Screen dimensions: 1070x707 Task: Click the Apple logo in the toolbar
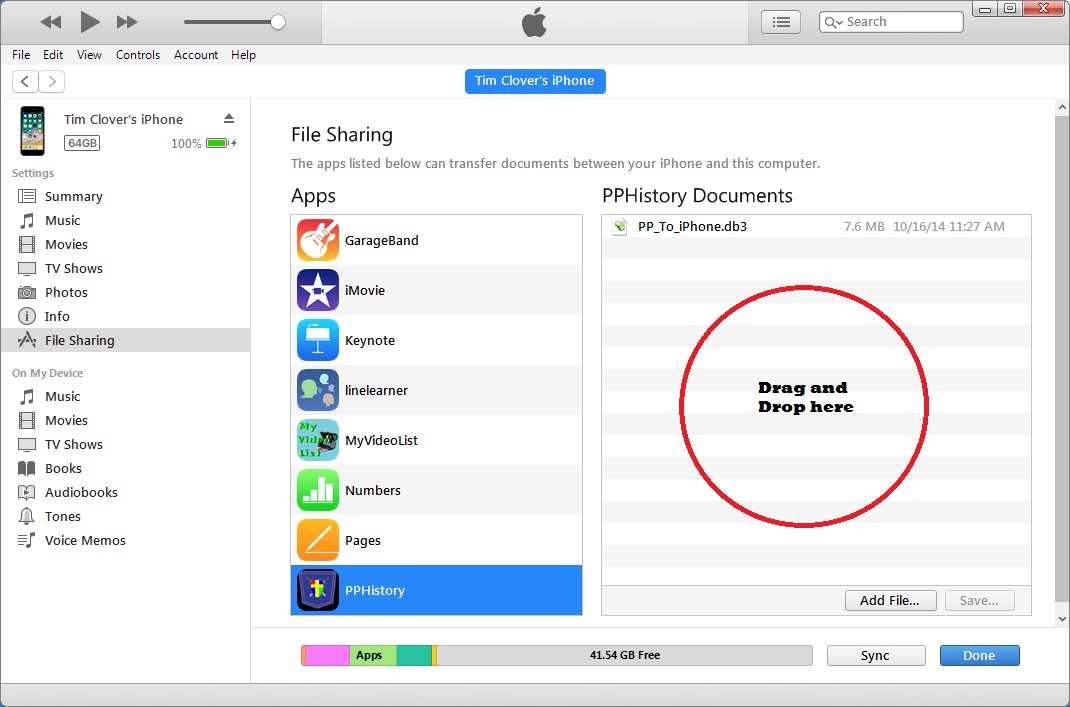(534, 23)
